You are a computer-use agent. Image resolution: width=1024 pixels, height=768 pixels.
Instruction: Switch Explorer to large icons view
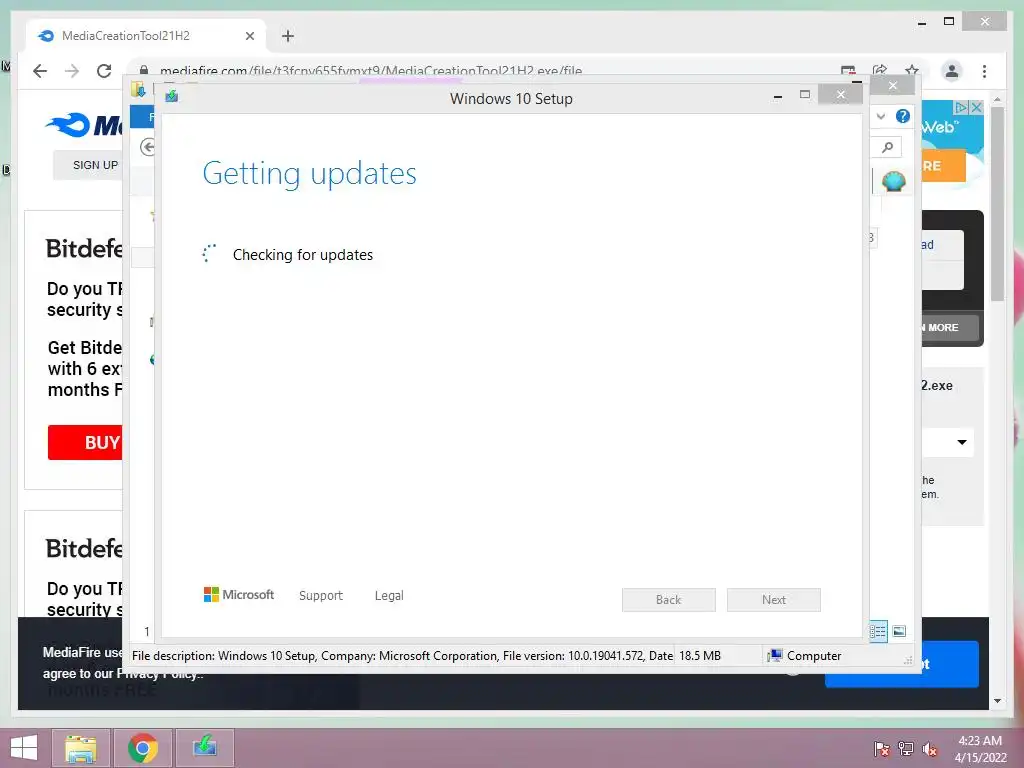pyautogui.click(x=899, y=631)
